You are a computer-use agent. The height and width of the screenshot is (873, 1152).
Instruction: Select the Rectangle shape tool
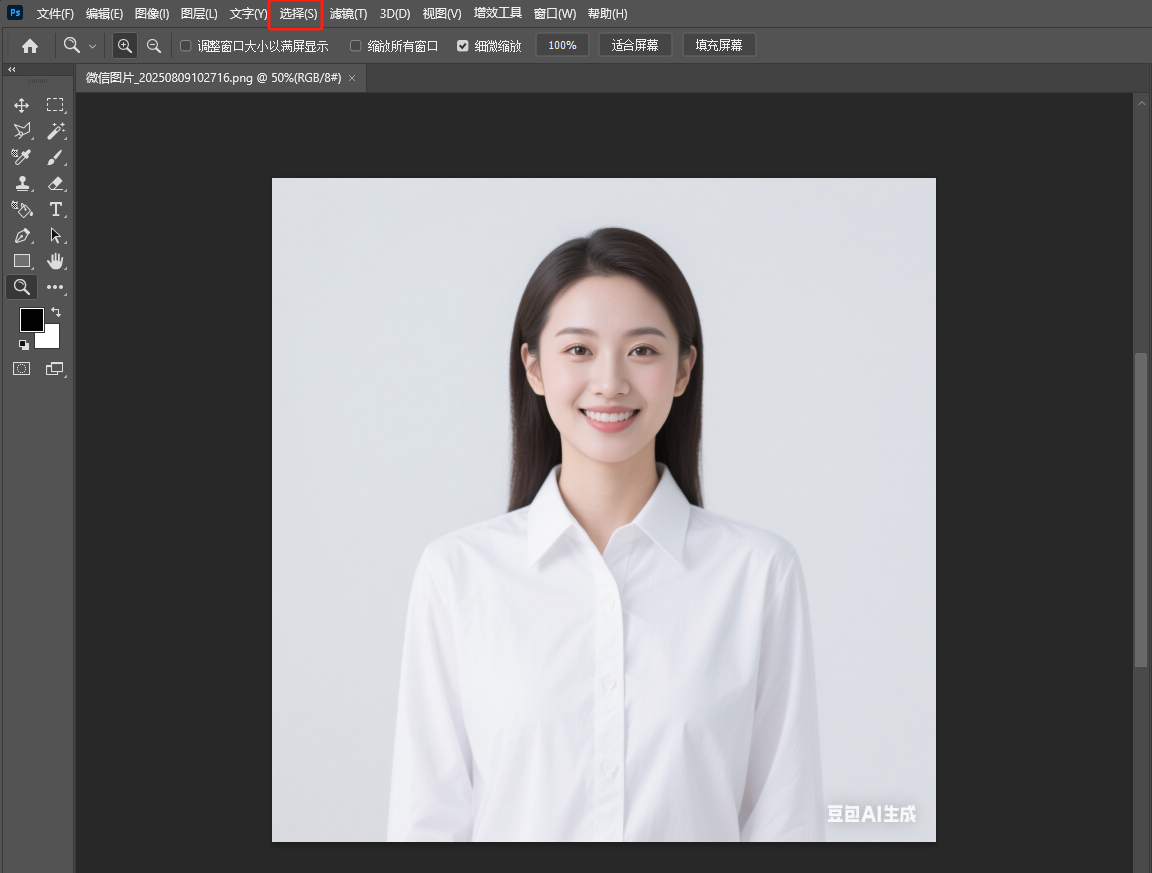coord(22,261)
